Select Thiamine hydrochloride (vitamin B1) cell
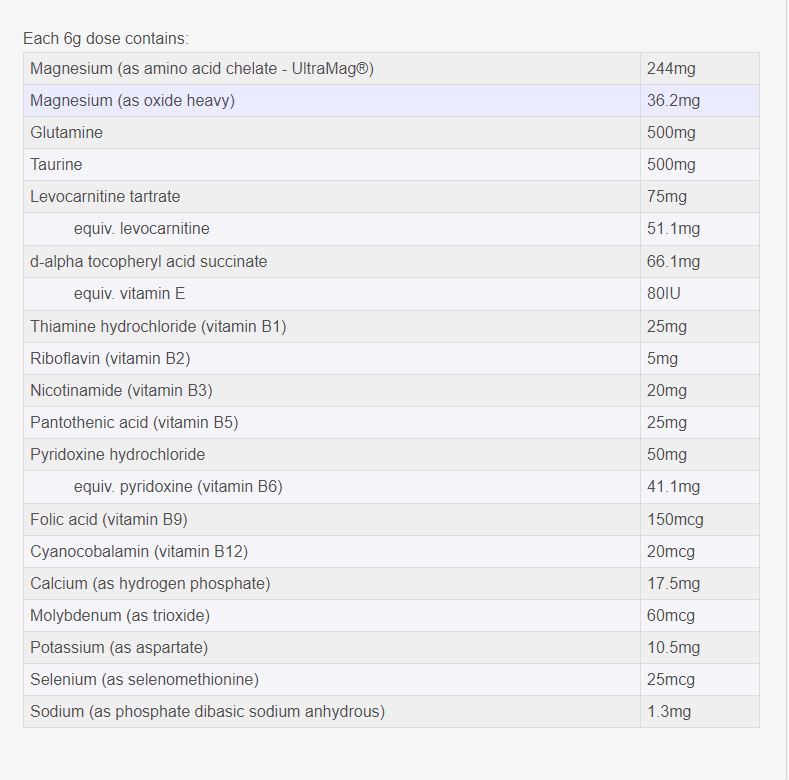The height and width of the screenshot is (780, 789). coord(158,327)
